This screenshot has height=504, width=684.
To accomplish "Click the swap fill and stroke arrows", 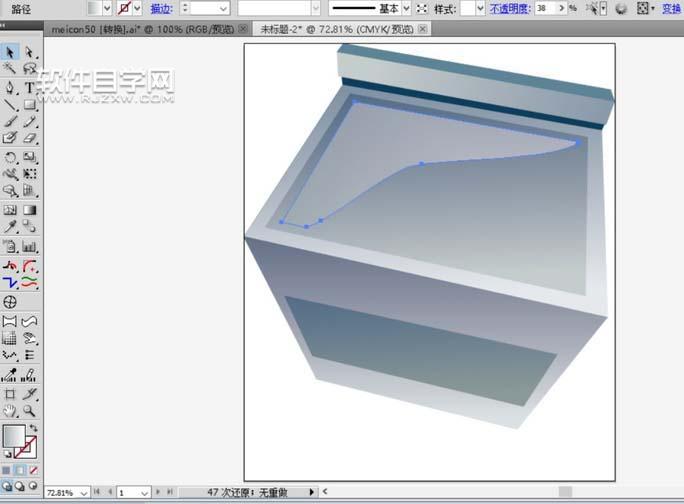I will coord(32,427).
